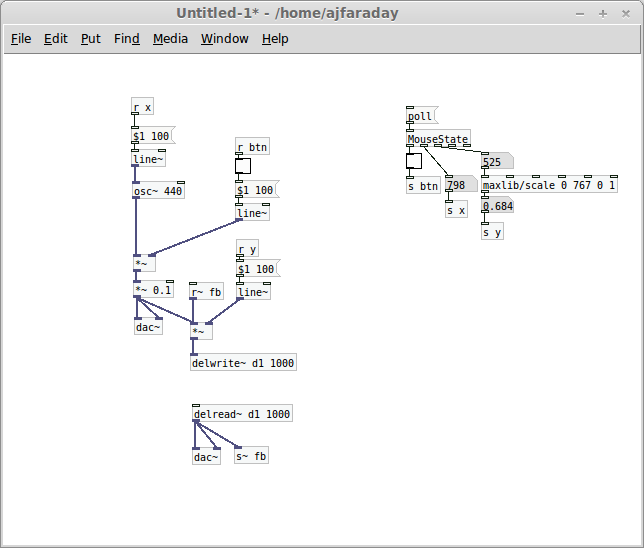Select the cord from osc~ 440 down to *~
The image size is (644, 548).
pyautogui.click(x=136, y=227)
